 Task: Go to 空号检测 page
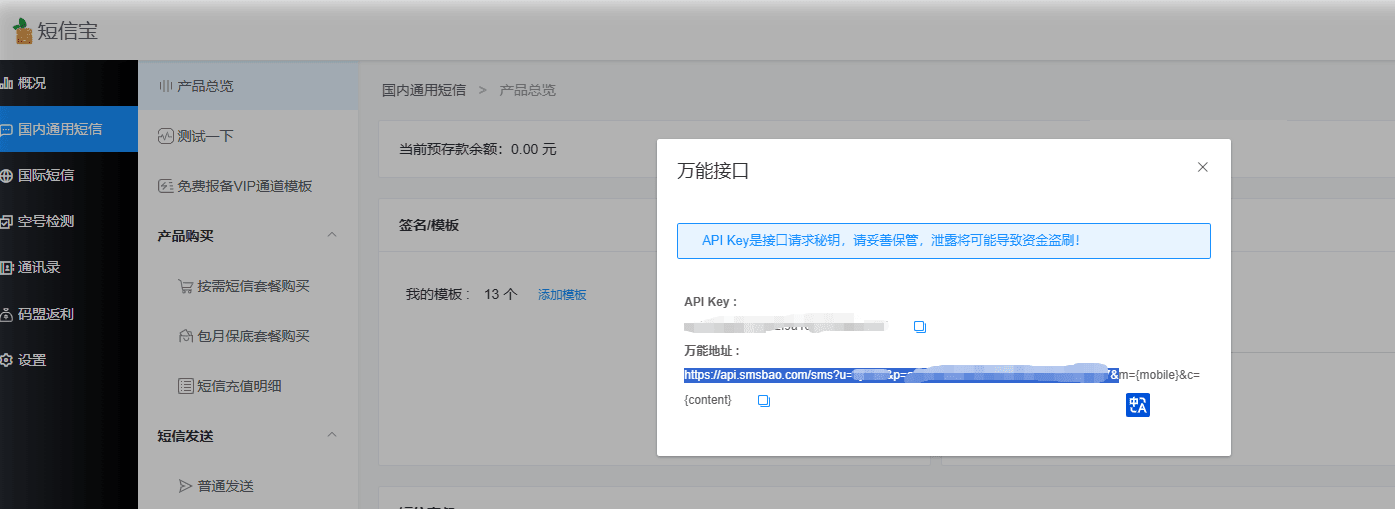tap(44, 221)
